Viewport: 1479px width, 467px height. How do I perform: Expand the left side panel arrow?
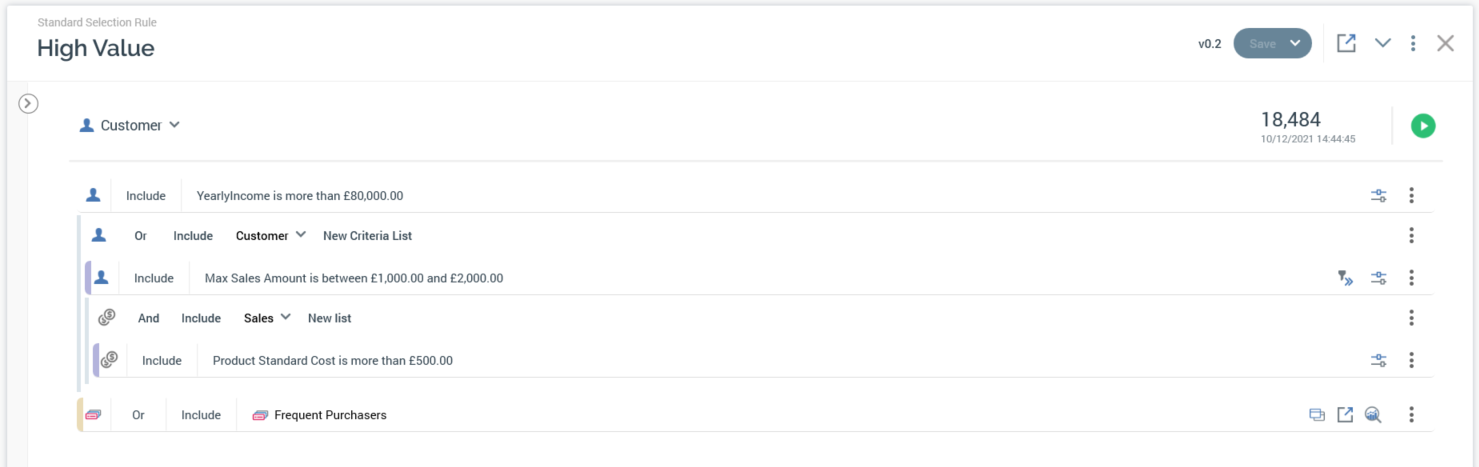point(28,102)
